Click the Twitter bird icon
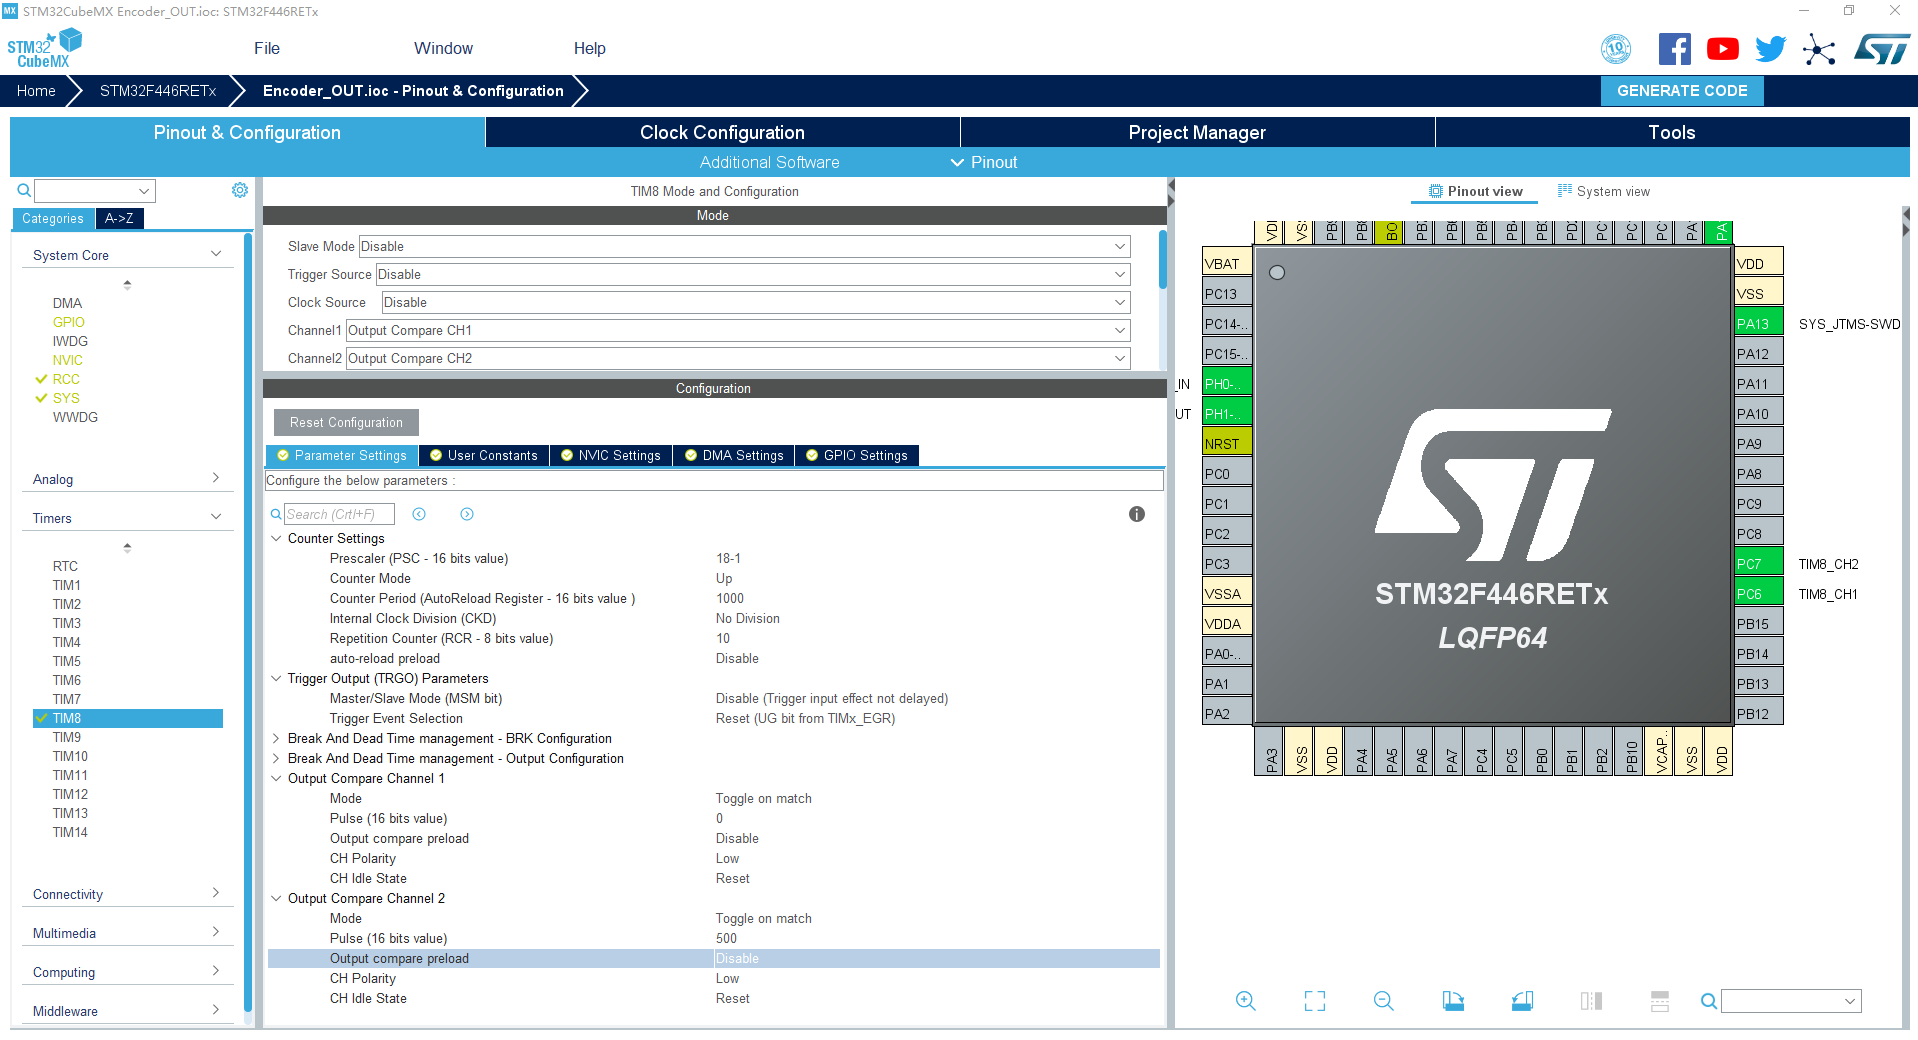 (x=1770, y=49)
